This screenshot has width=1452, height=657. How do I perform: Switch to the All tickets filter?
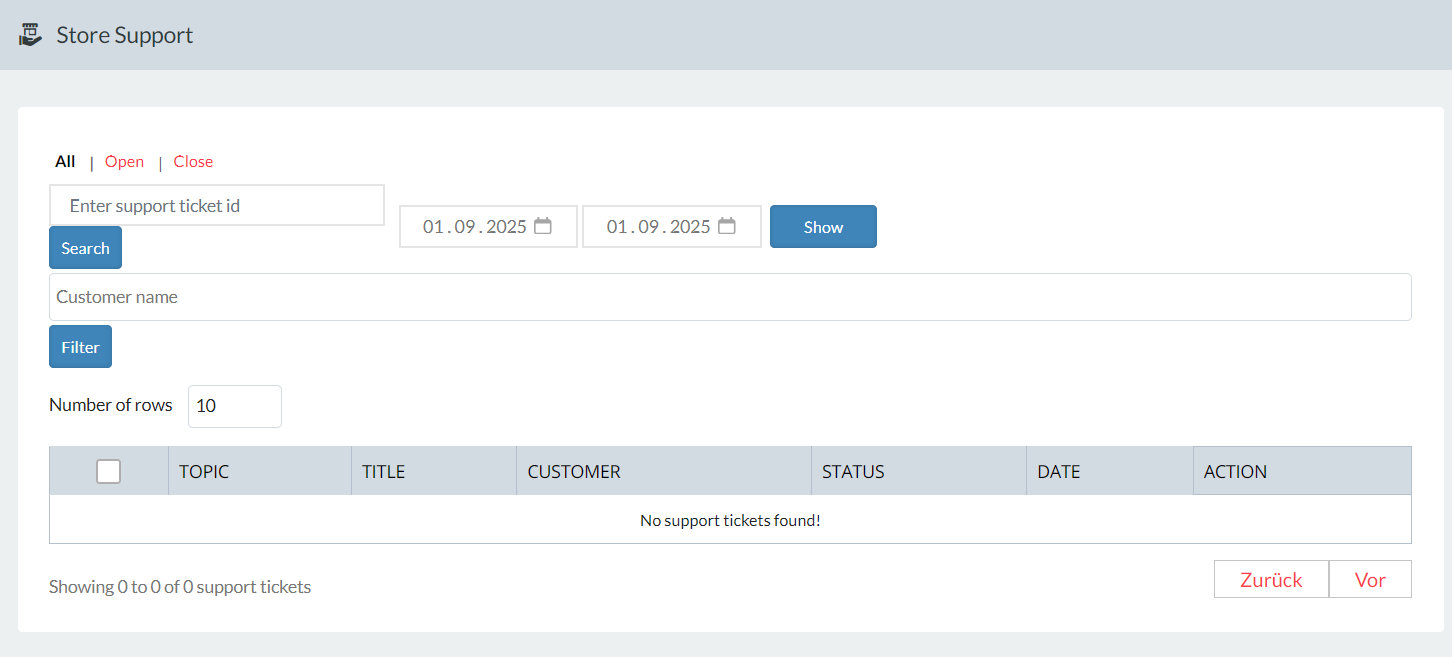coord(65,161)
